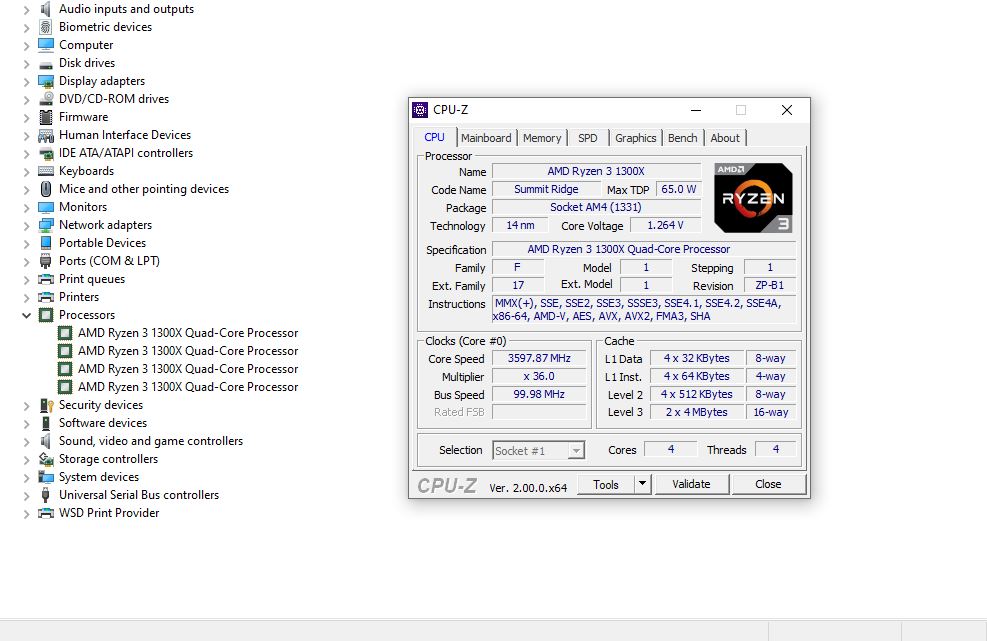Click the CPU-Z title bar app icon
The image size is (987, 641).
click(x=420, y=110)
